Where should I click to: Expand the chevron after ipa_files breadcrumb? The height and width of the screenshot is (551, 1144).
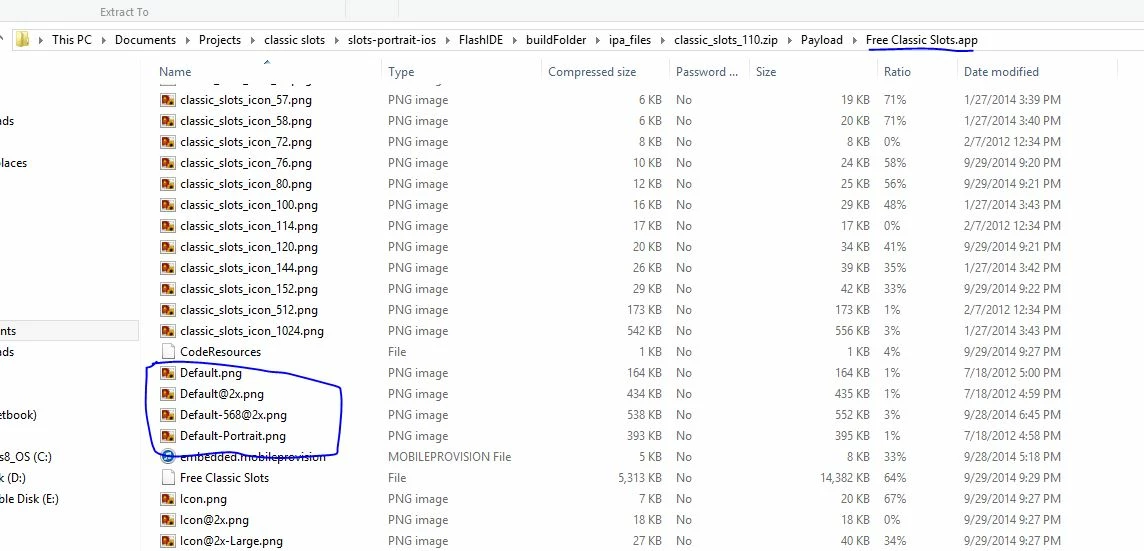(x=662, y=40)
